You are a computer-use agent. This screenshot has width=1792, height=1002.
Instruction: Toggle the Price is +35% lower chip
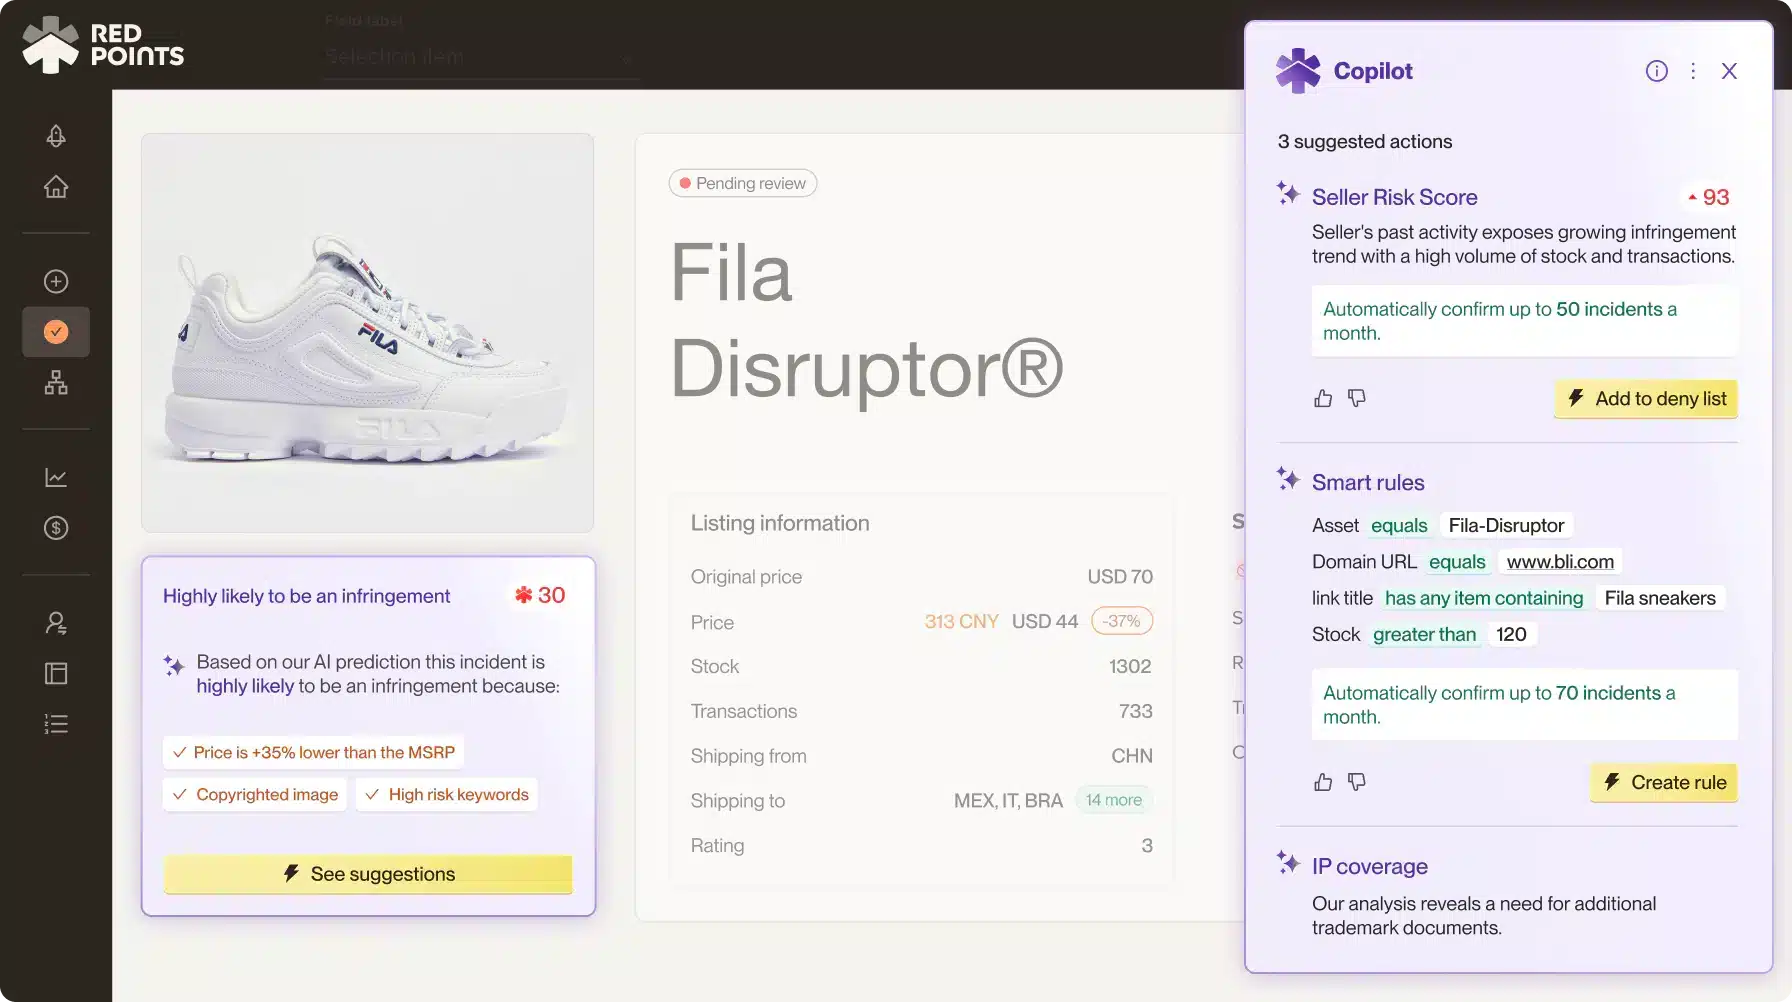(313, 752)
